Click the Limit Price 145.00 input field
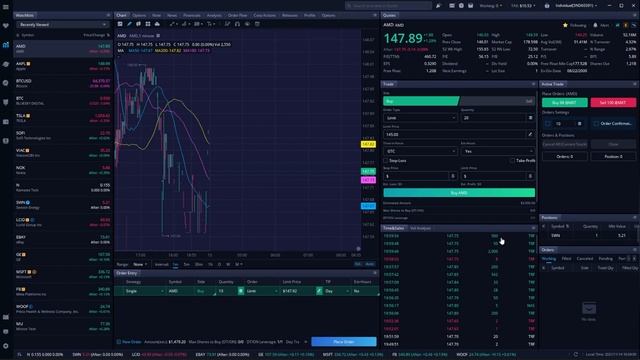This screenshot has height=360, width=640. pyautogui.click(x=455, y=134)
